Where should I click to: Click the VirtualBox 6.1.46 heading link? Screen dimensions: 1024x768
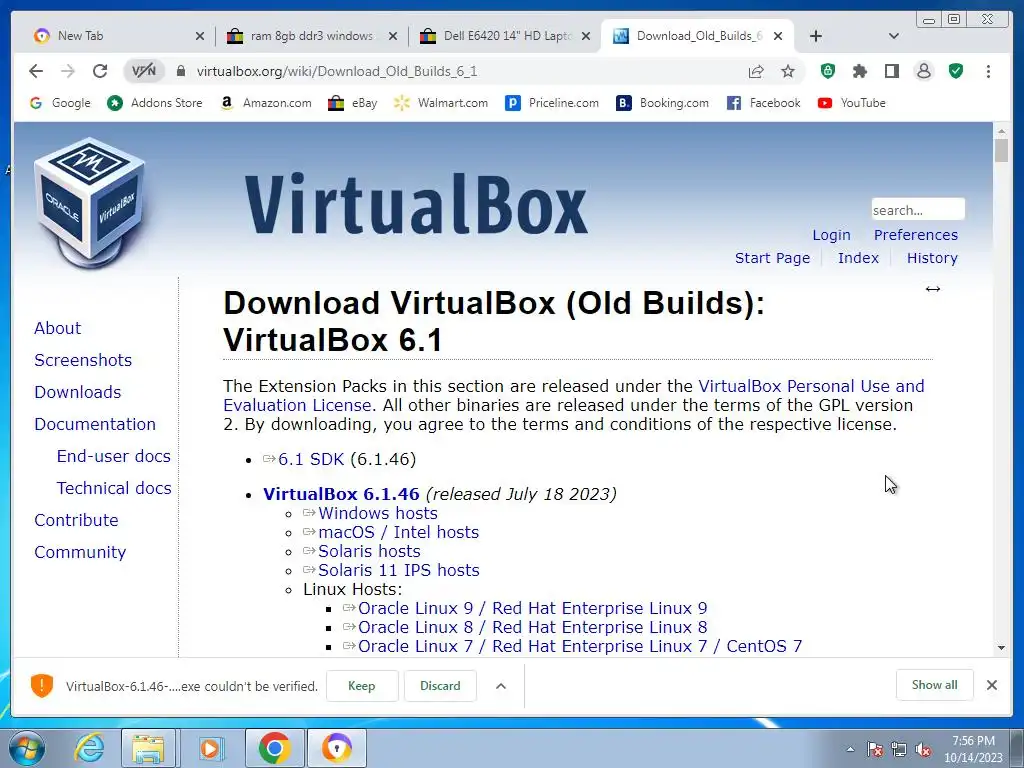pyautogui.click(x=341, y=494)
